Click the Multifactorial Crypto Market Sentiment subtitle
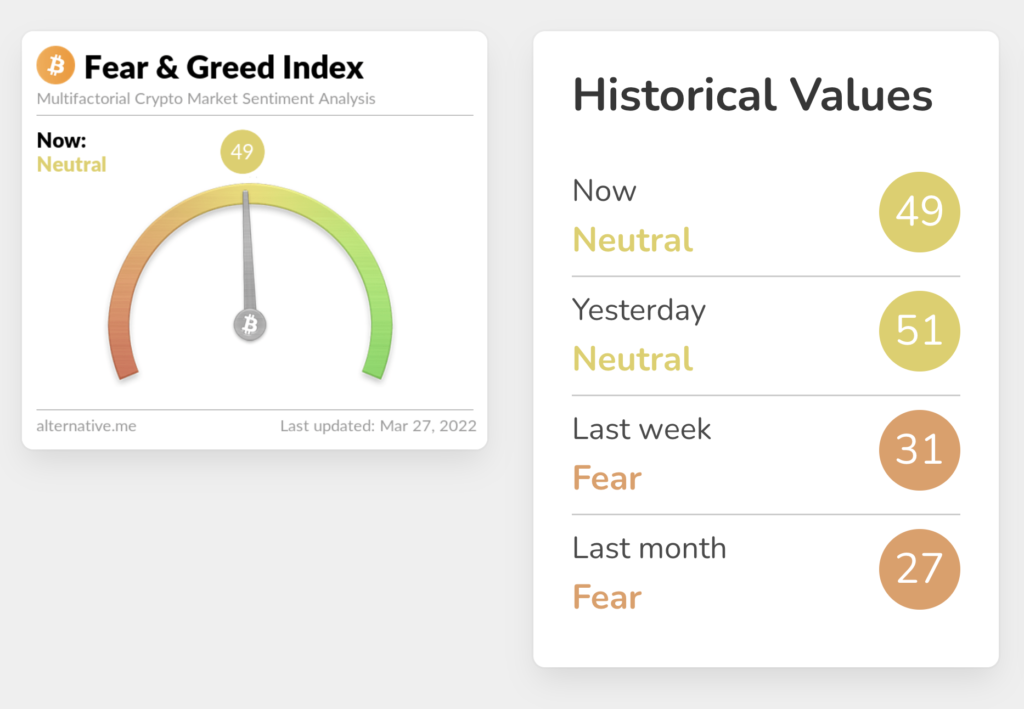This screenshot has width=1024, height=709. point(206,99)
